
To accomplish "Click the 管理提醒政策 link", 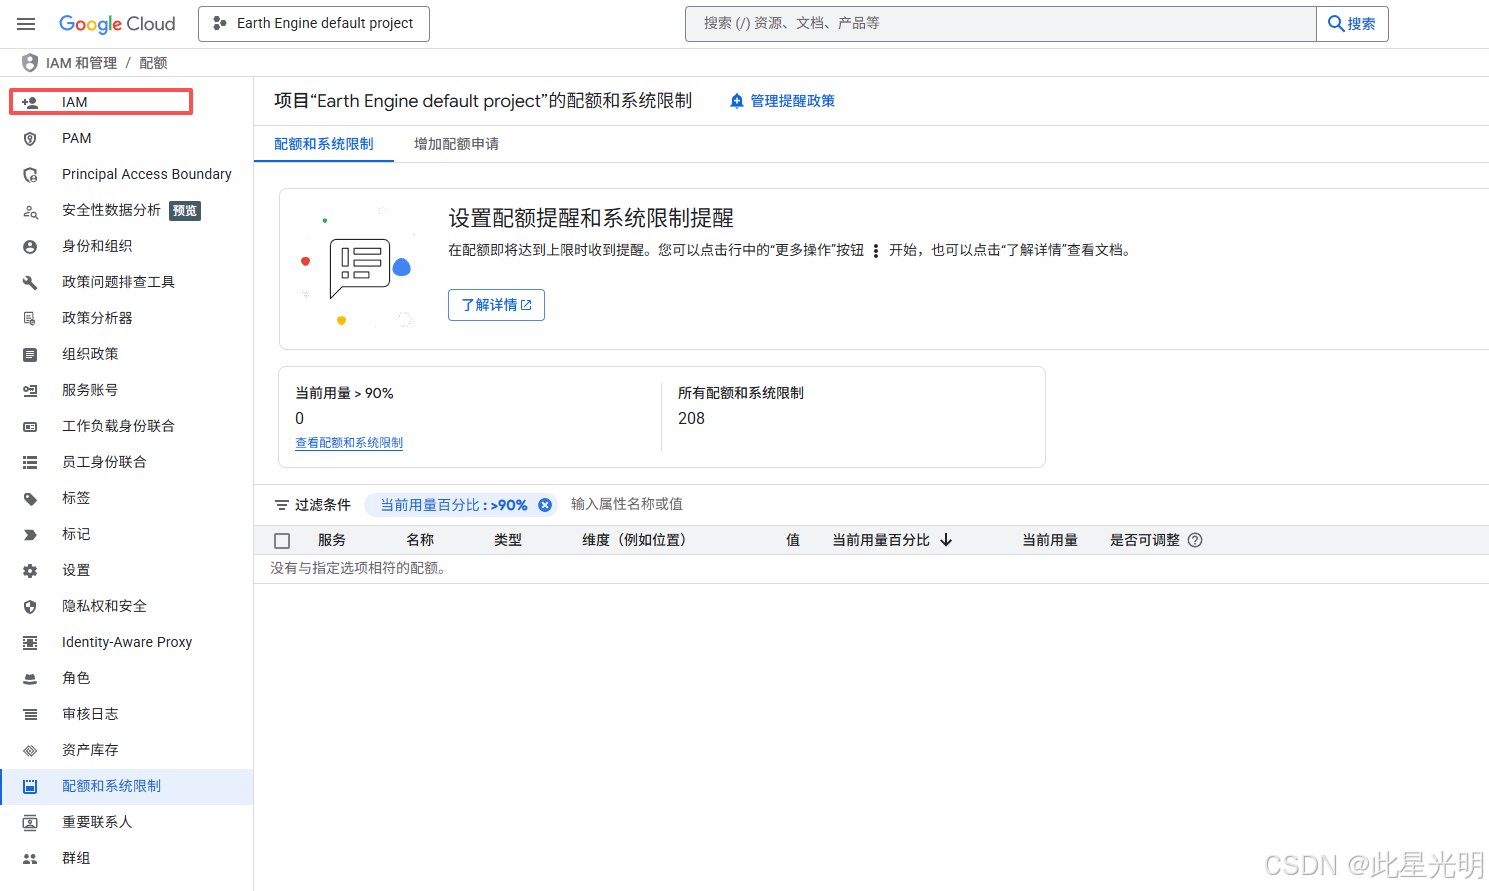I will point(790,100).
